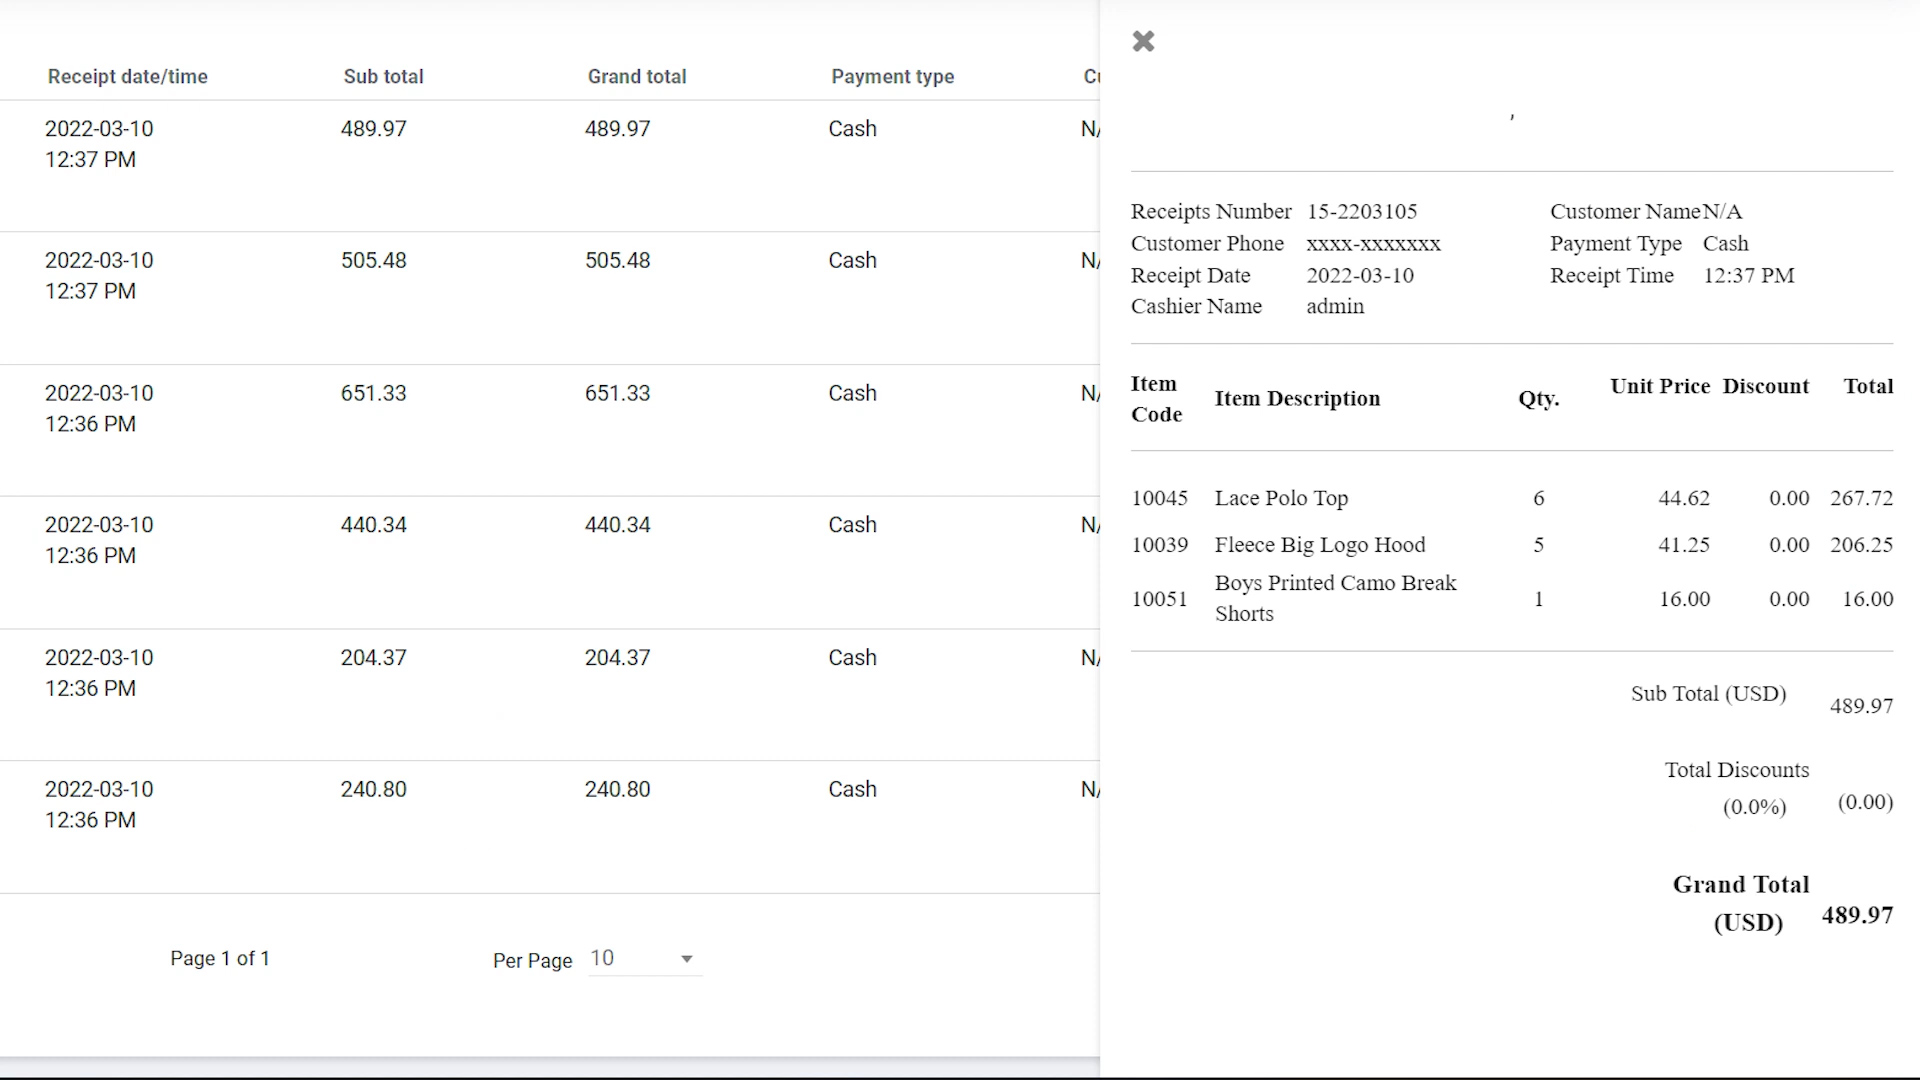Viewport: 1920px width, 1080px height.
Task: Select the receipt with grand total 204.37
Action: tap(617, 658)
